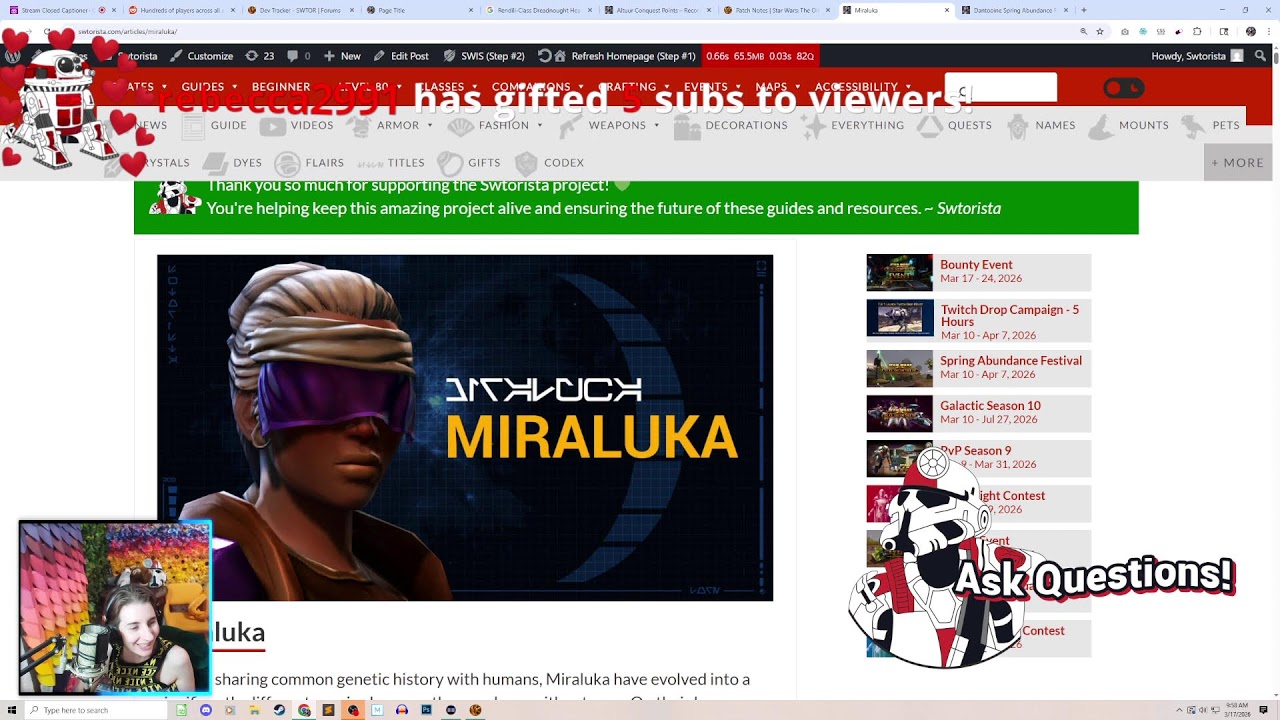Click the admin bar search magnifier icon
This screenshot has width=1280, height=720.
tap(1261, 56)
